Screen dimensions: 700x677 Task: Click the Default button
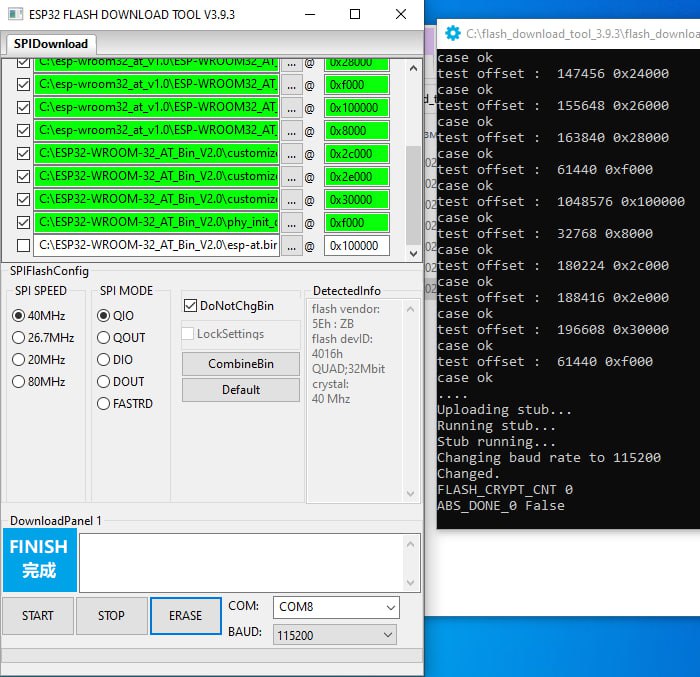[241, 390]
